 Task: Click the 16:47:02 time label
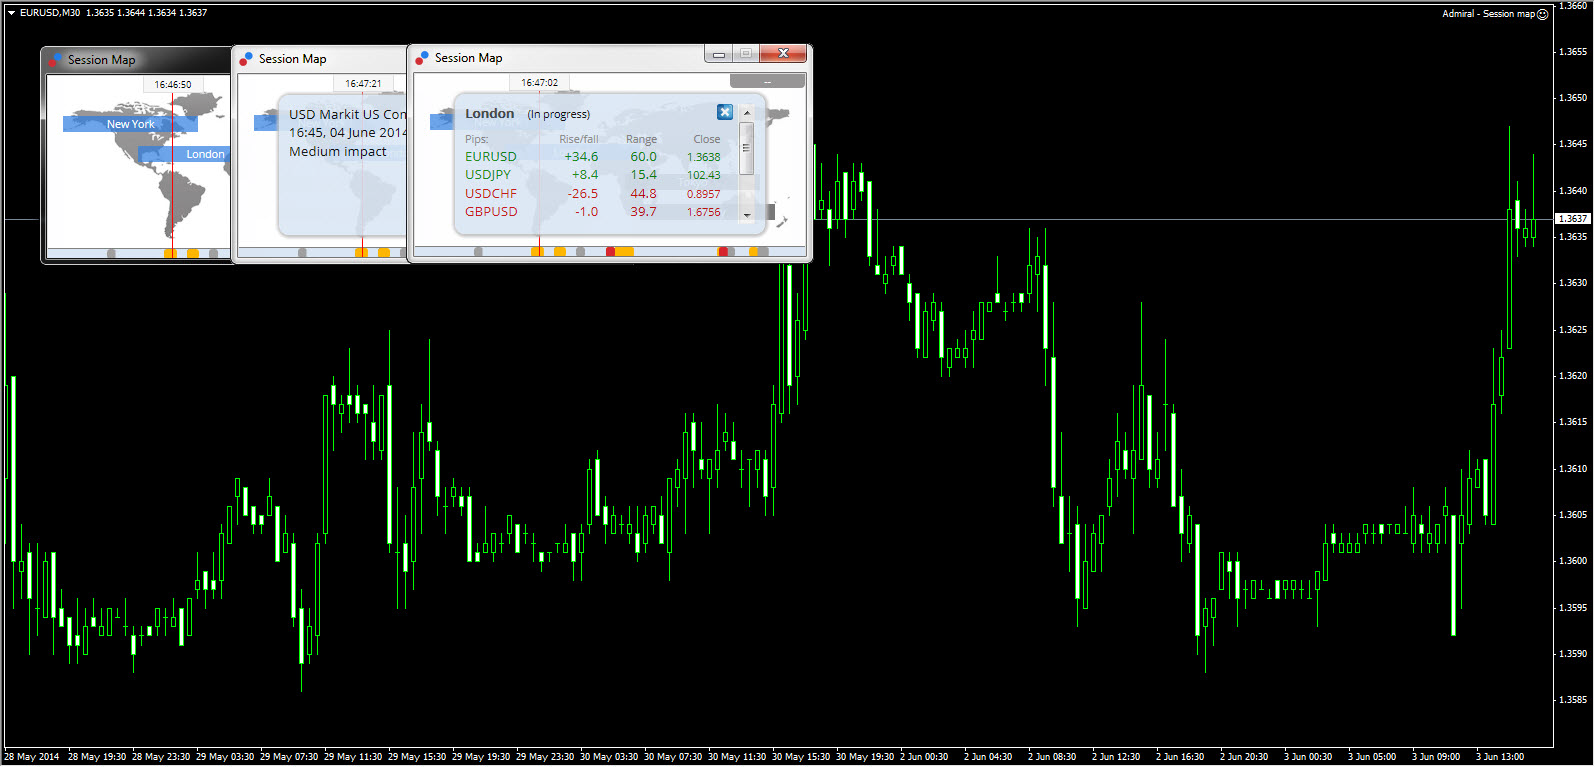(540, 83)
